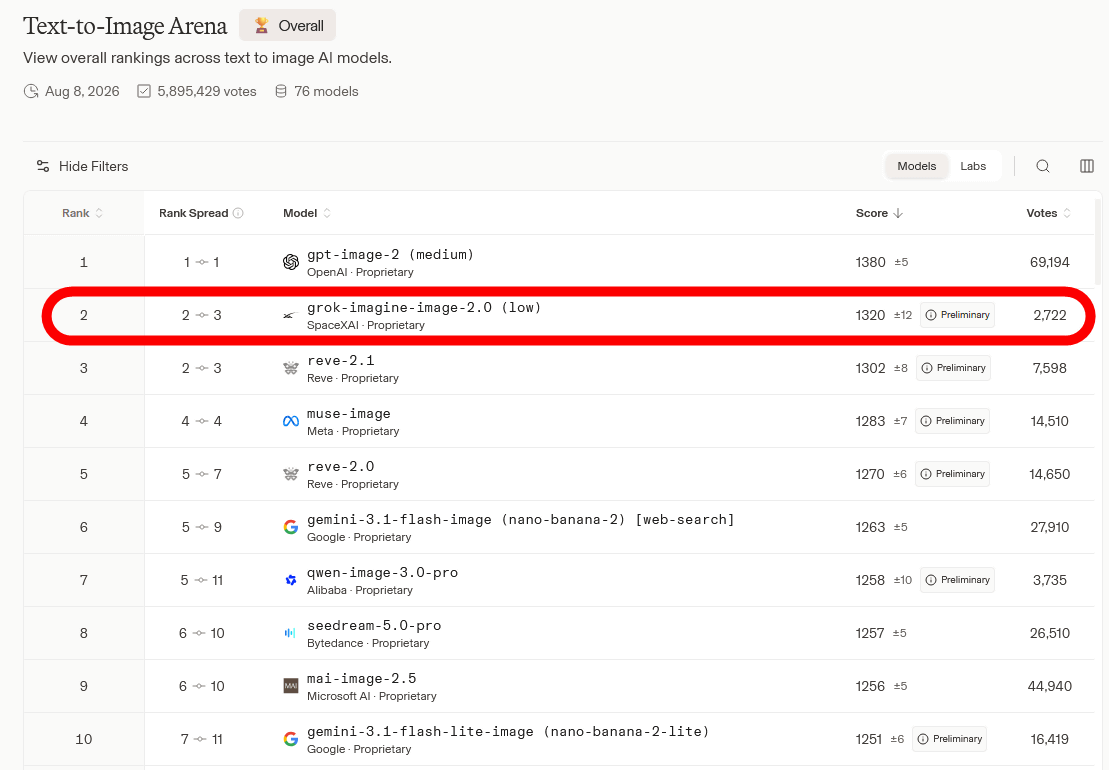Click the 76 models text
The width and height of the screenshot is (1109, 770).
tap(326, 91)
